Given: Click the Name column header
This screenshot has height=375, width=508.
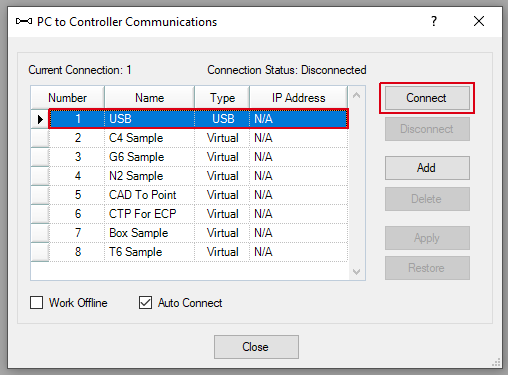Looking at the screenshot, I should tap(149, 98).
